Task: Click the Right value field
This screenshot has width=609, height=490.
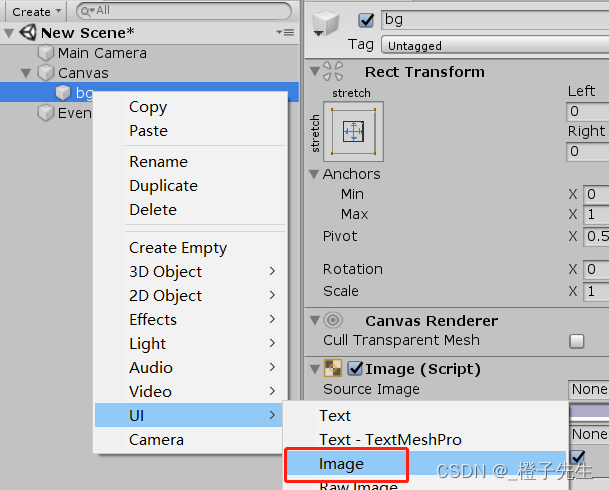Action: point(588,151)
